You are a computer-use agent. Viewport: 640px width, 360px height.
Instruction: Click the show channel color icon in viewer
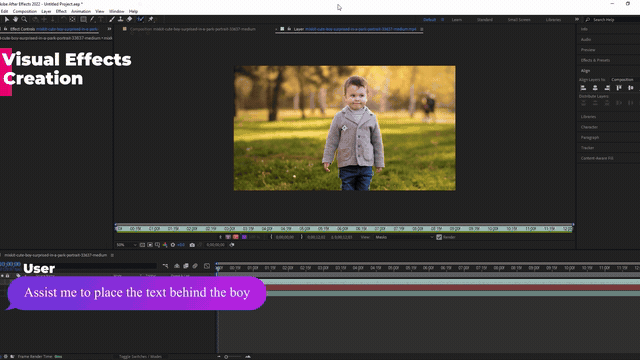click(x=165, y=245)
